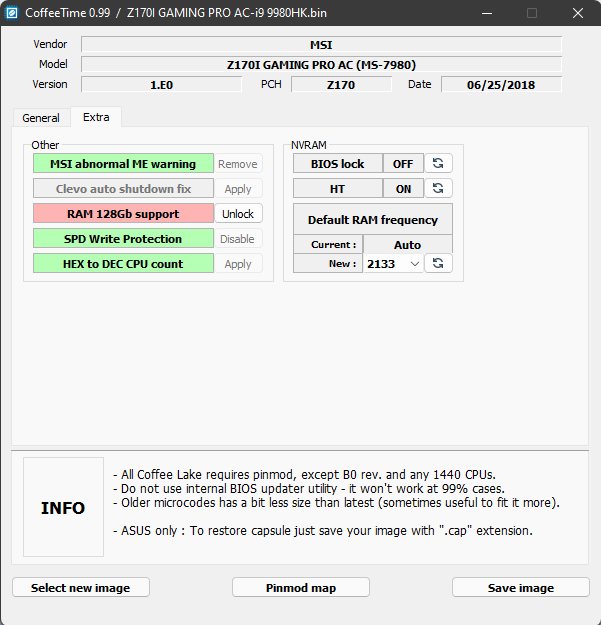This screenshot has width=601, height=625.
Task: Click the Clevo auto shutdown fix label
Action: tap(123, 189)
